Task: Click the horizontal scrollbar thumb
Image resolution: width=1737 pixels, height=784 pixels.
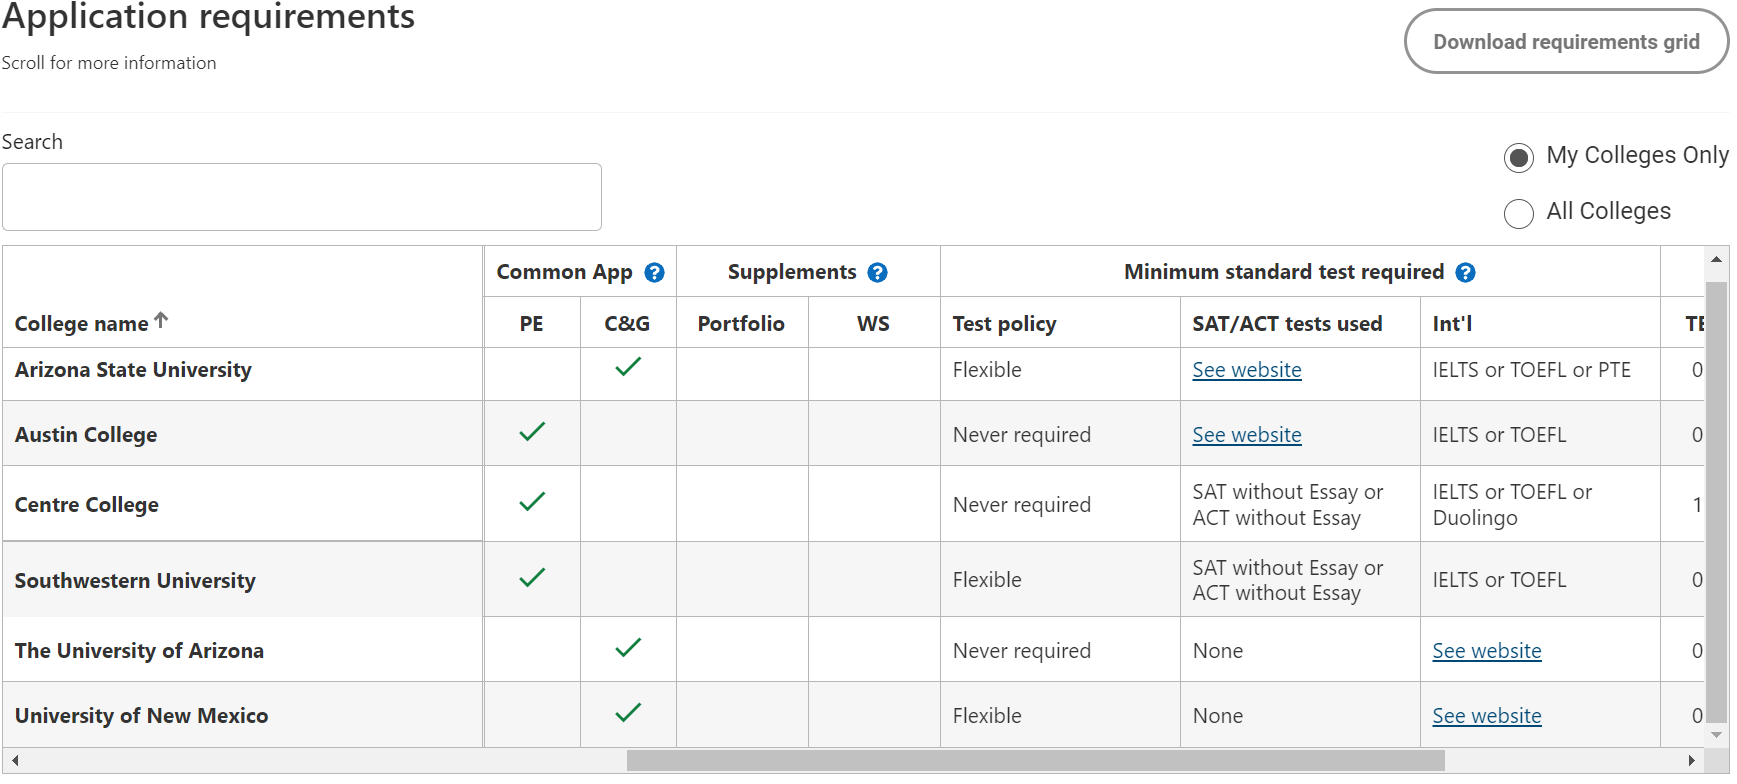Action: pos(1035,761)
